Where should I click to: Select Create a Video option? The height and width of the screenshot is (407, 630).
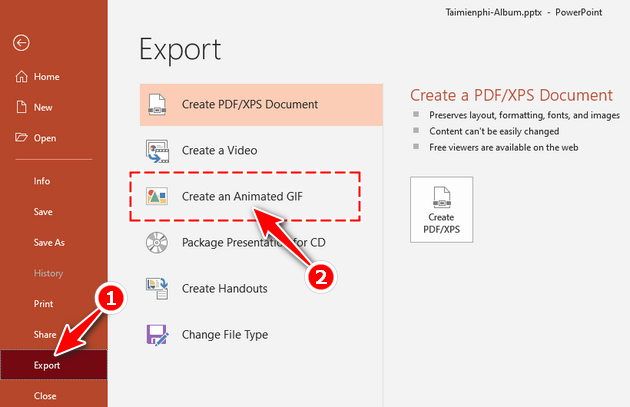pos(261,151)
